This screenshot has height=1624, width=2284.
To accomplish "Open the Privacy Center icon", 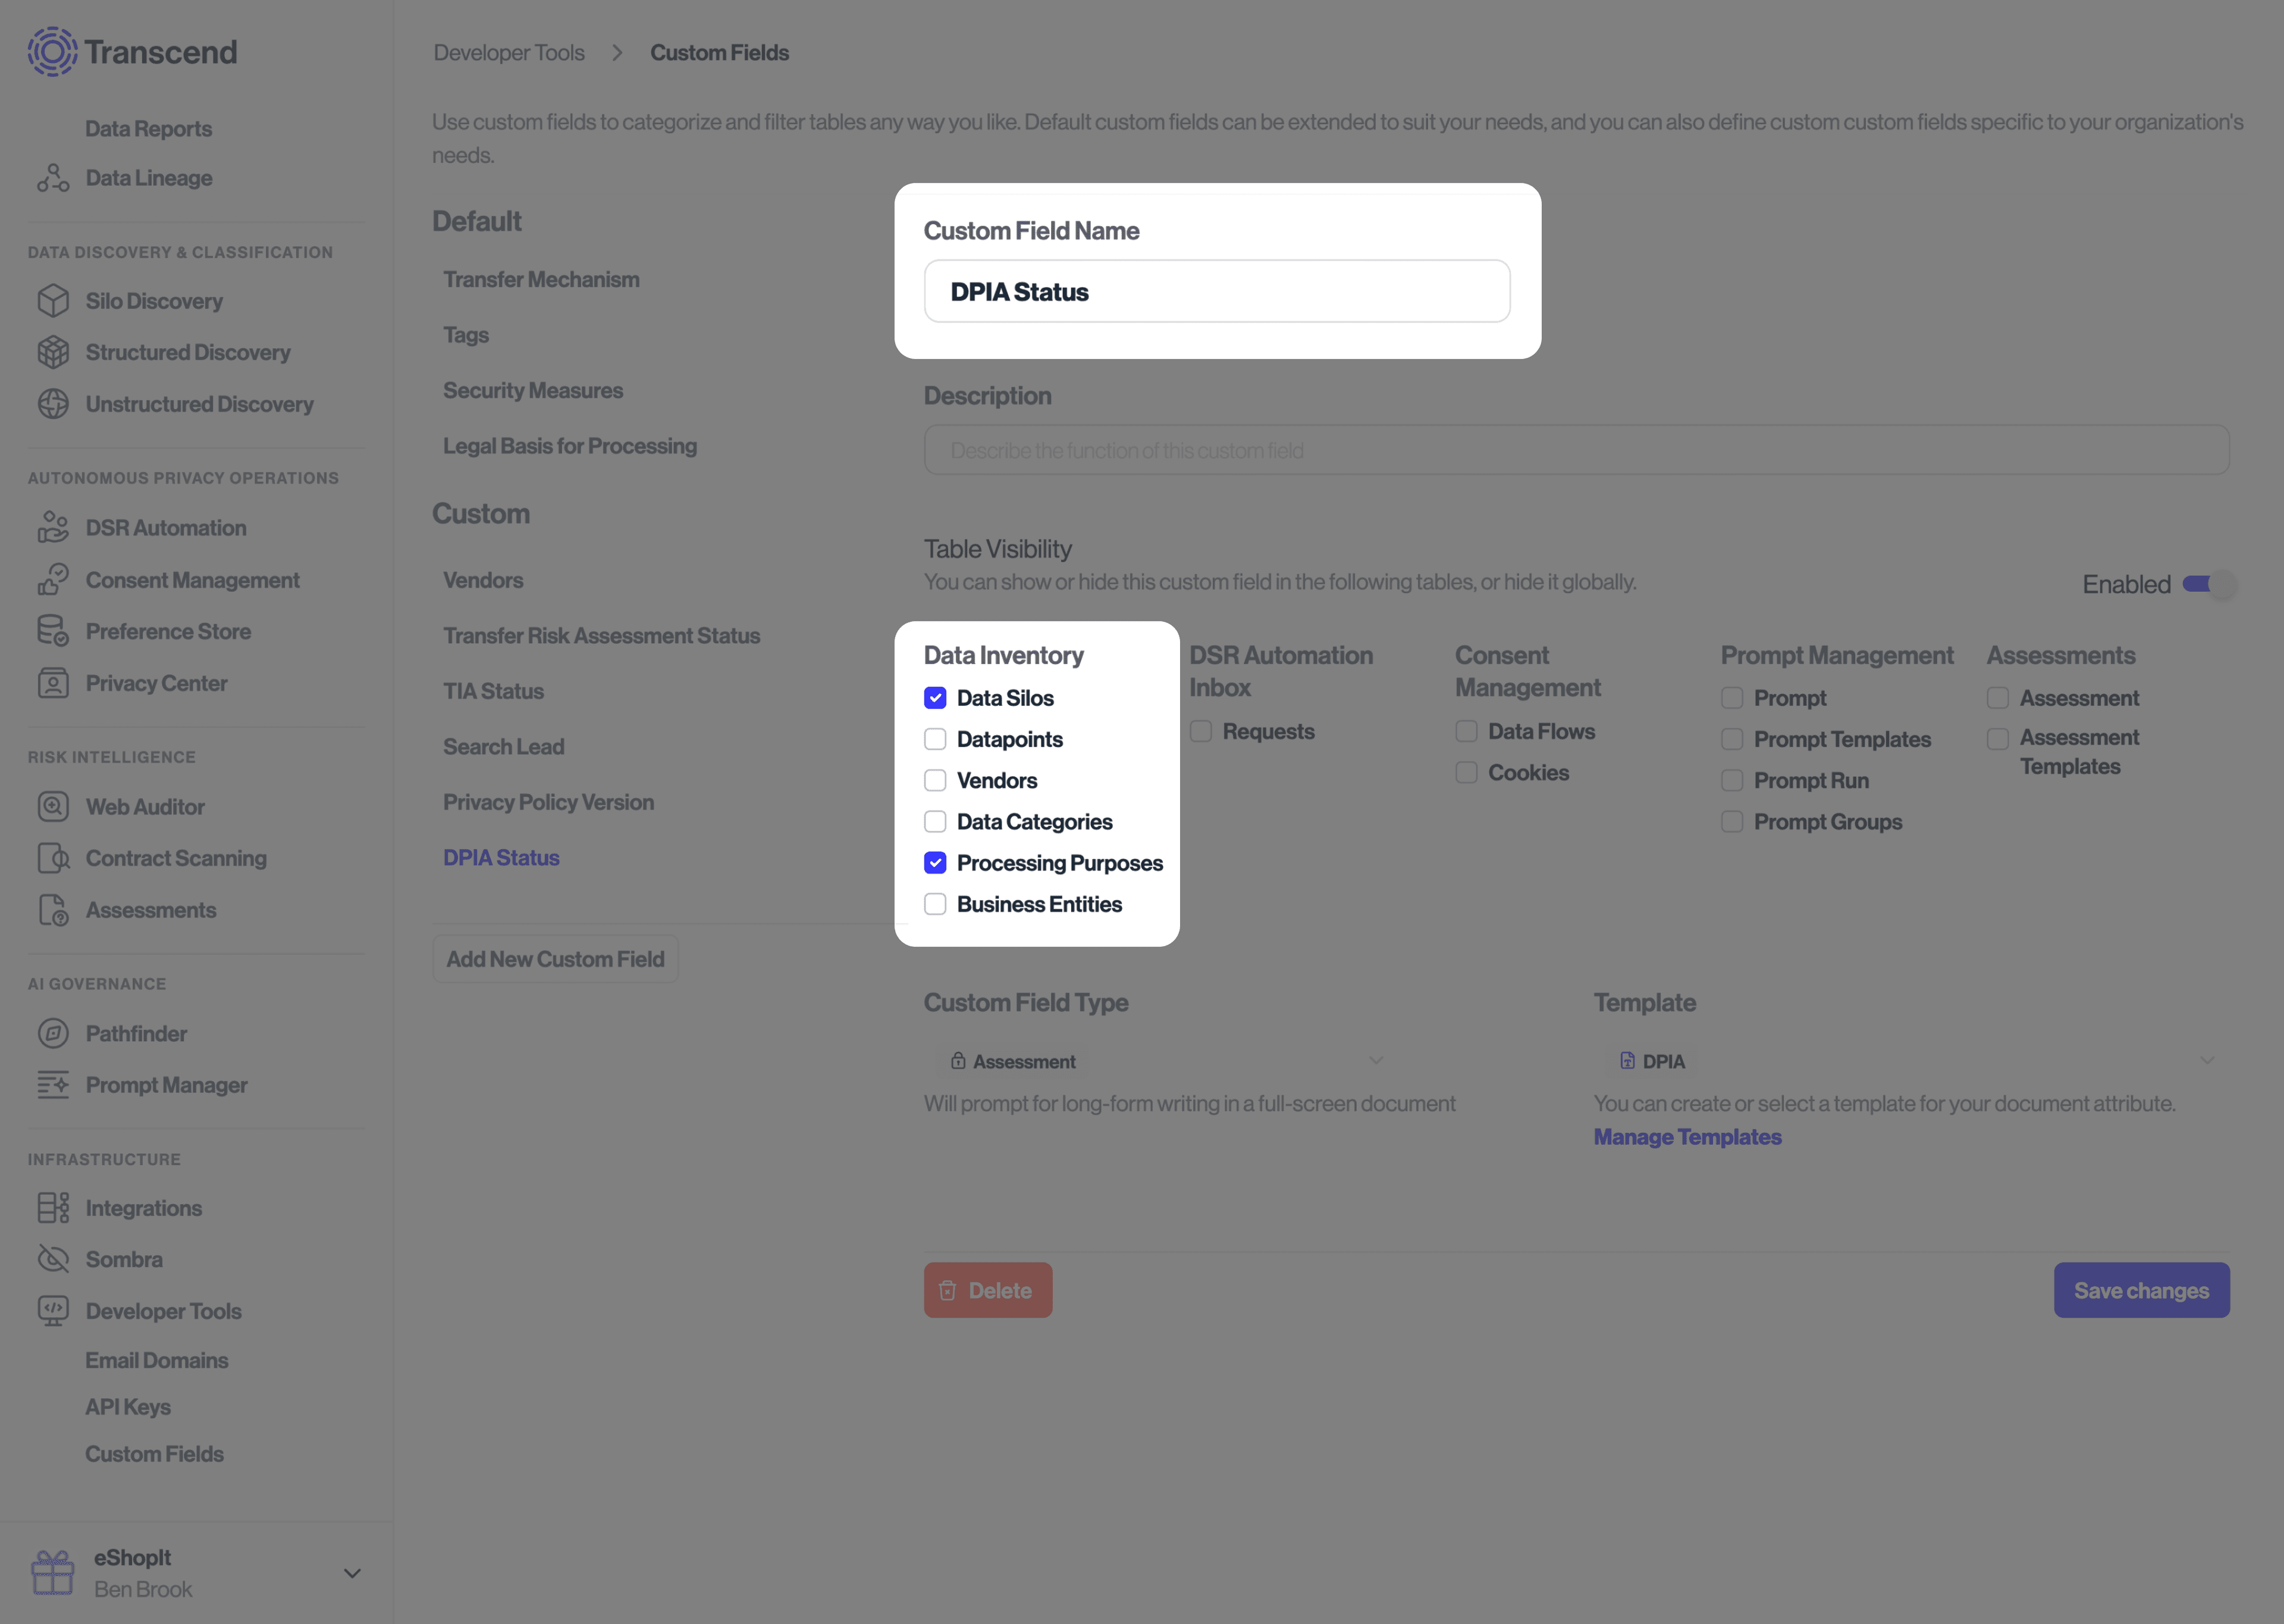I will 53,683.
